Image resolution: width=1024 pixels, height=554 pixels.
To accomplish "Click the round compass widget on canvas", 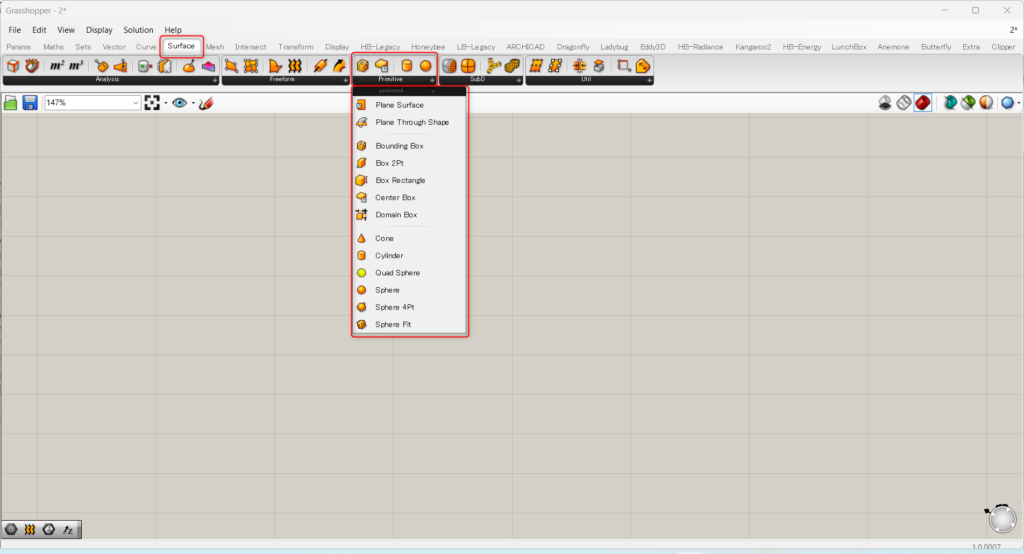I will pyautogui.click(x=1000, y=519).
